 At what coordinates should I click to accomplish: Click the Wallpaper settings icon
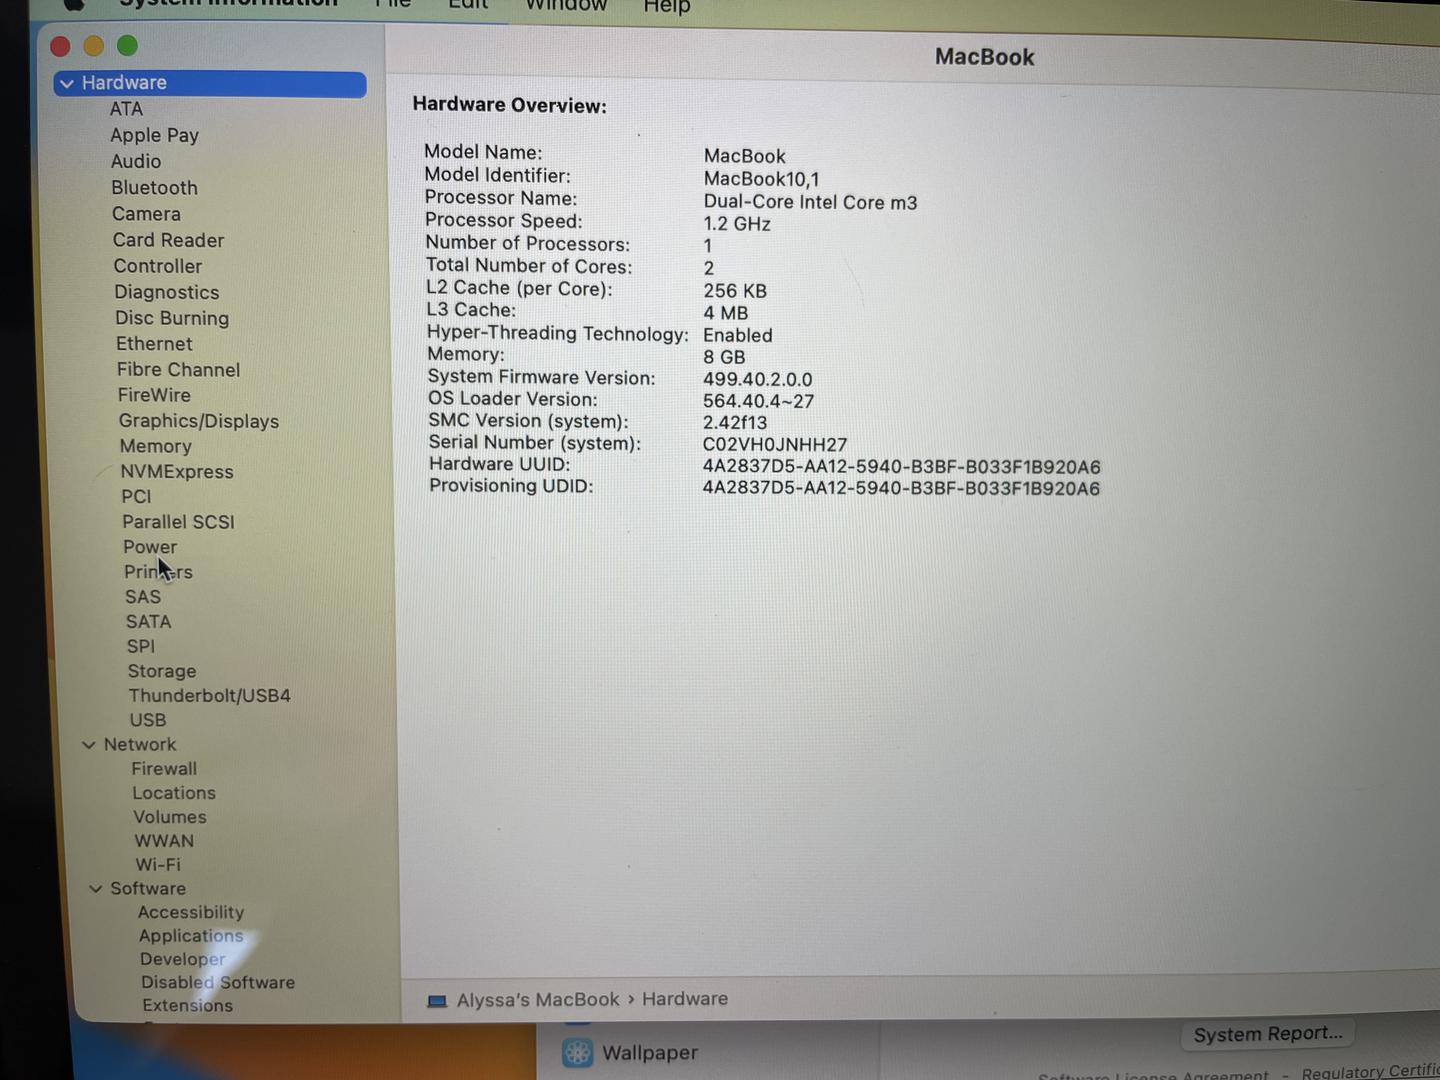click(577, 1053)
